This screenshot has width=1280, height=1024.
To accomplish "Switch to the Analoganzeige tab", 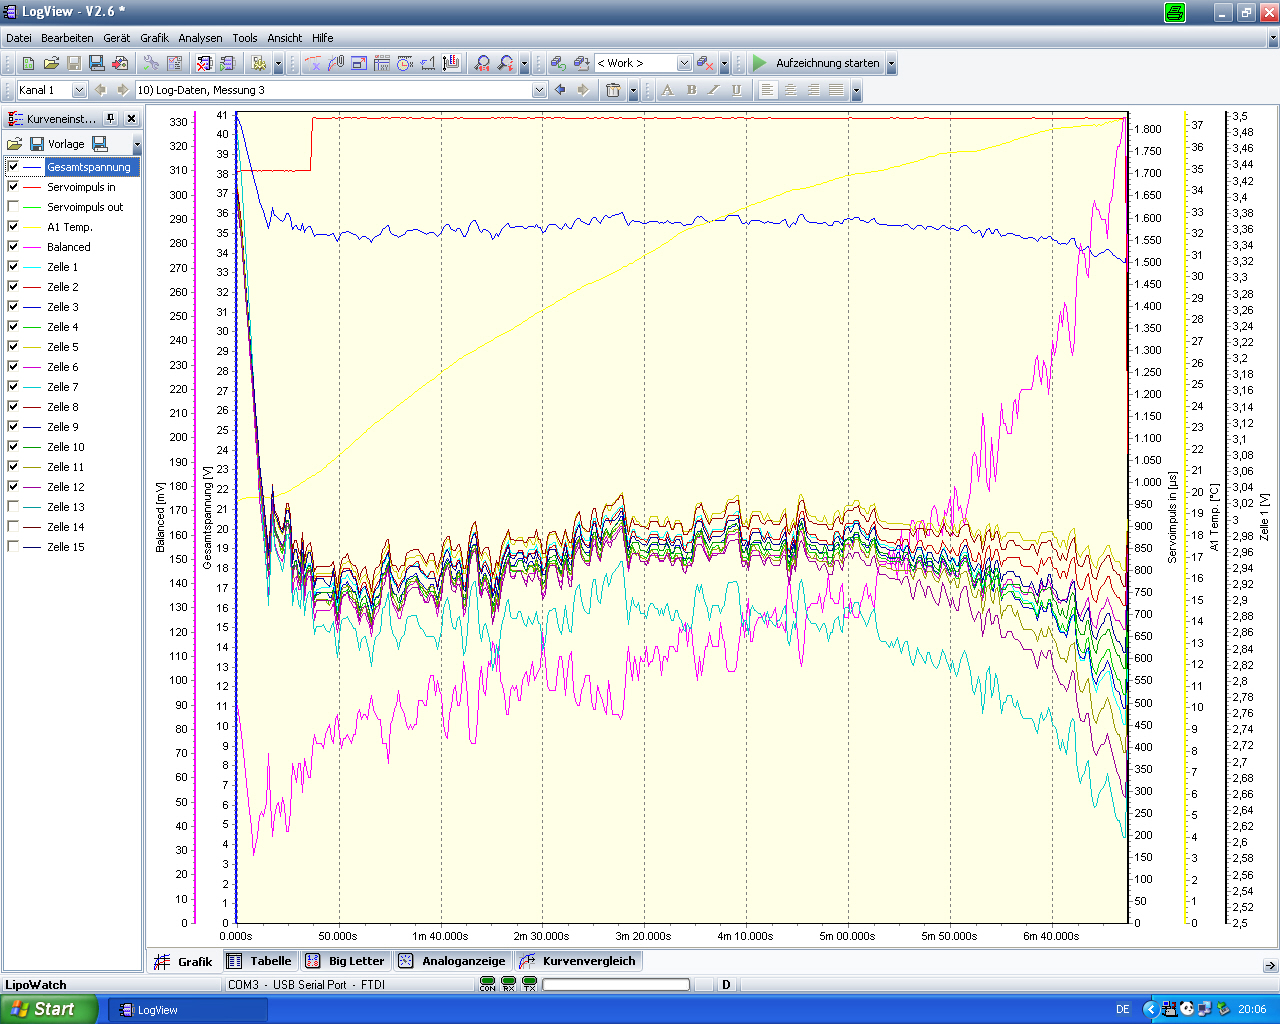I will pos(452,961).
